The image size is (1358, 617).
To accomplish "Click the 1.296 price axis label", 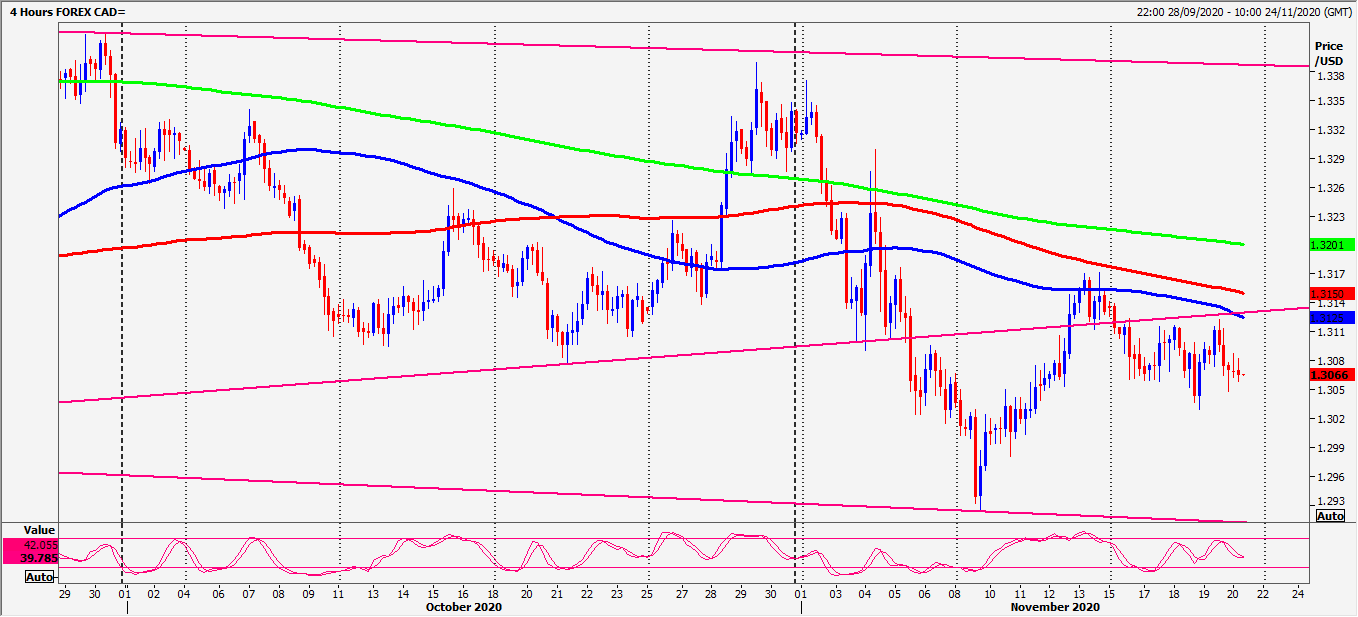I will pos(1330,478).
